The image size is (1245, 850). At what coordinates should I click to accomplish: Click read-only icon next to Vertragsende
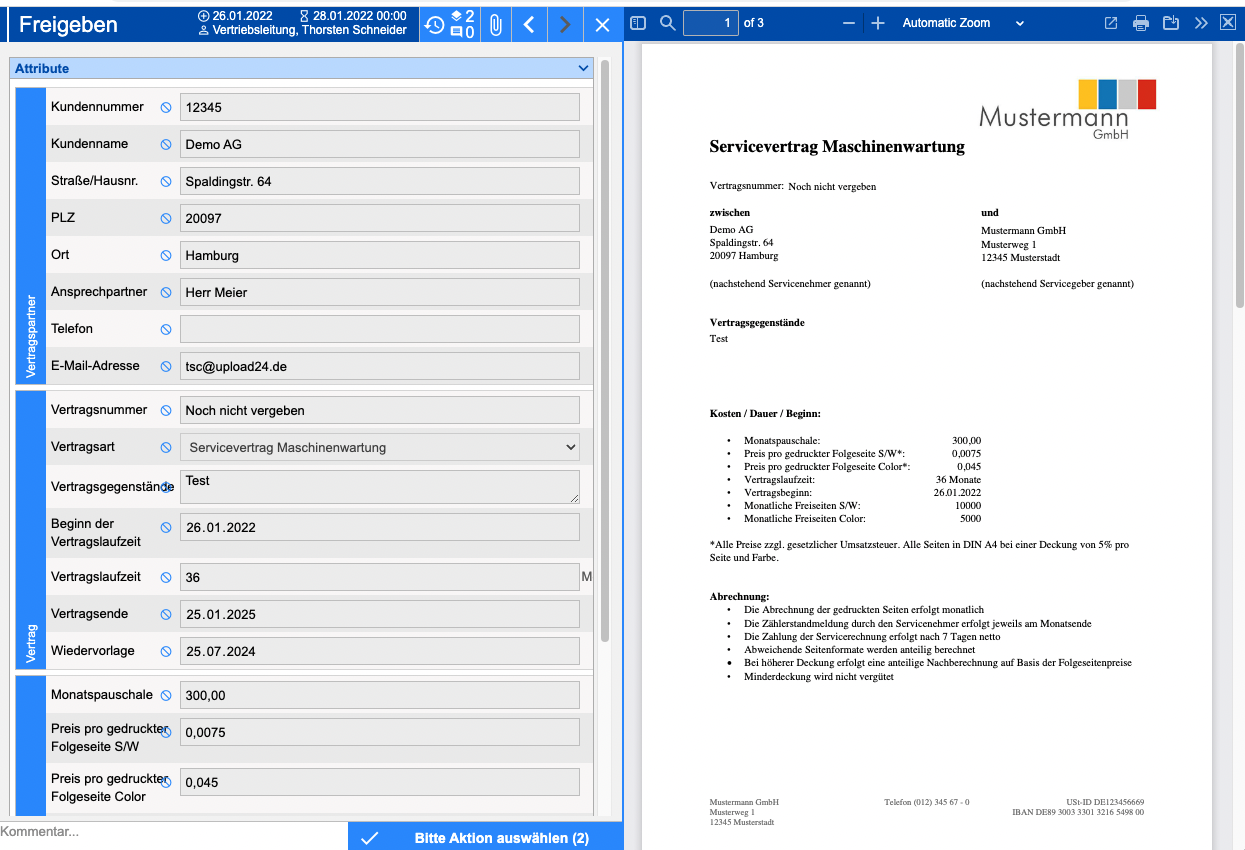(x=166, y=614)
